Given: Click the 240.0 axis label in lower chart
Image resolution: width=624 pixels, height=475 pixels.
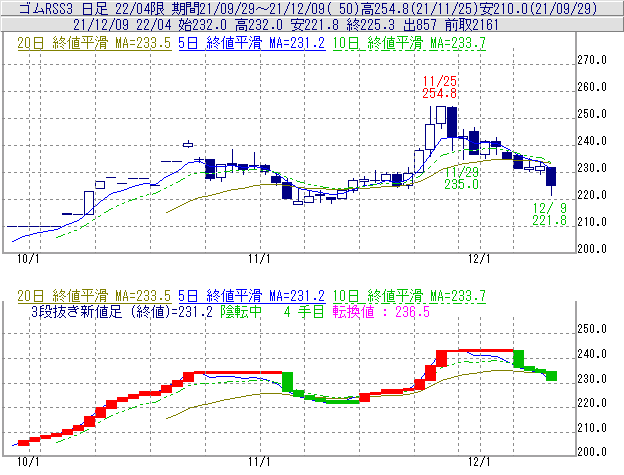Looking at the screenshot, I should click(592, 354).
